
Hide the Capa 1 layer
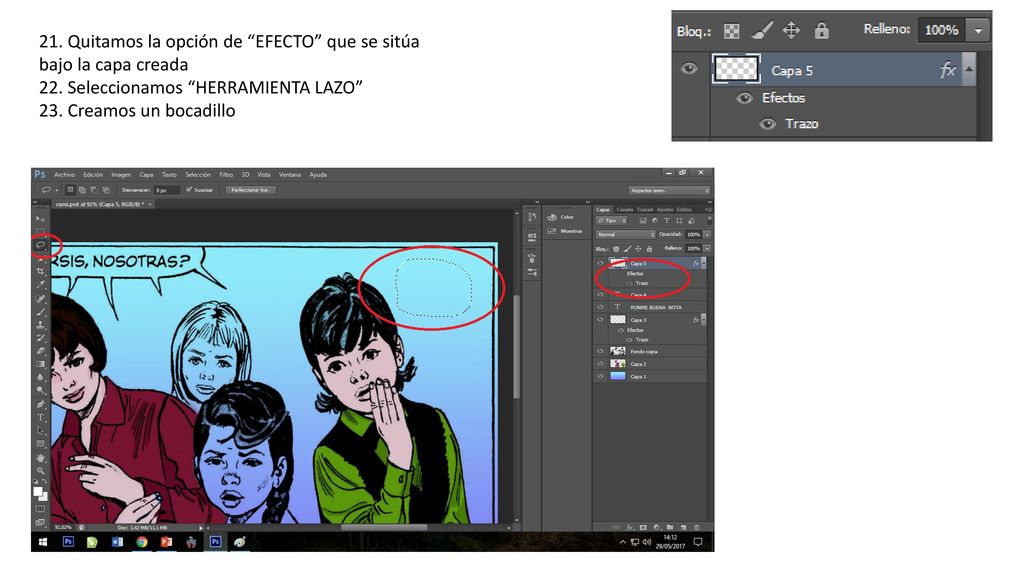tap(601, 376)
